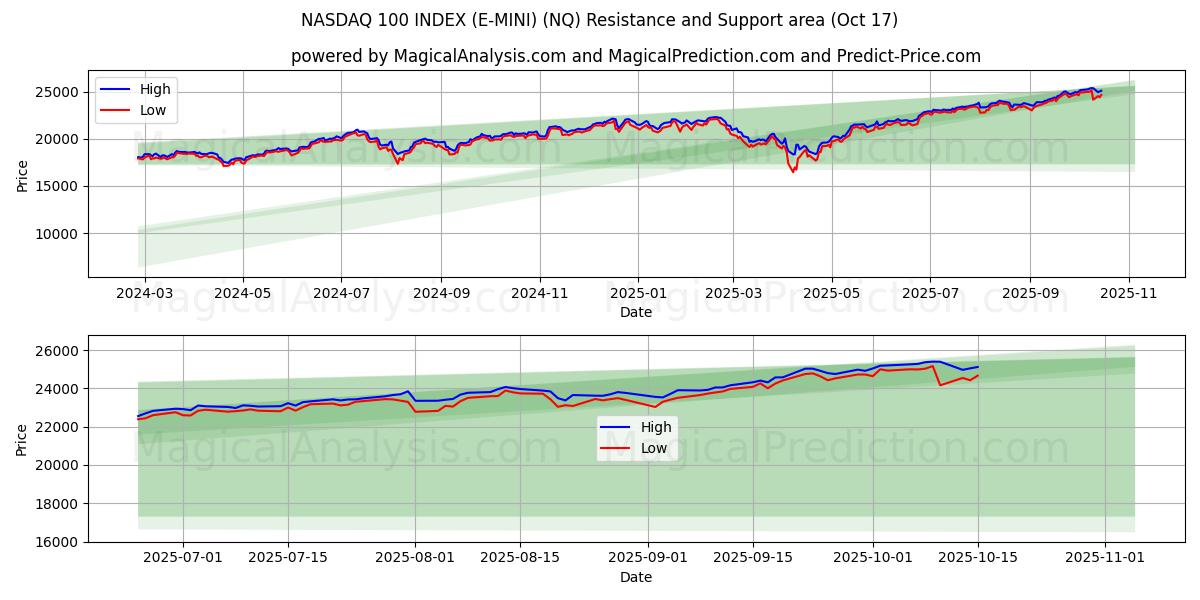Select the 26000 price label on bottom chart

(58, 351)
